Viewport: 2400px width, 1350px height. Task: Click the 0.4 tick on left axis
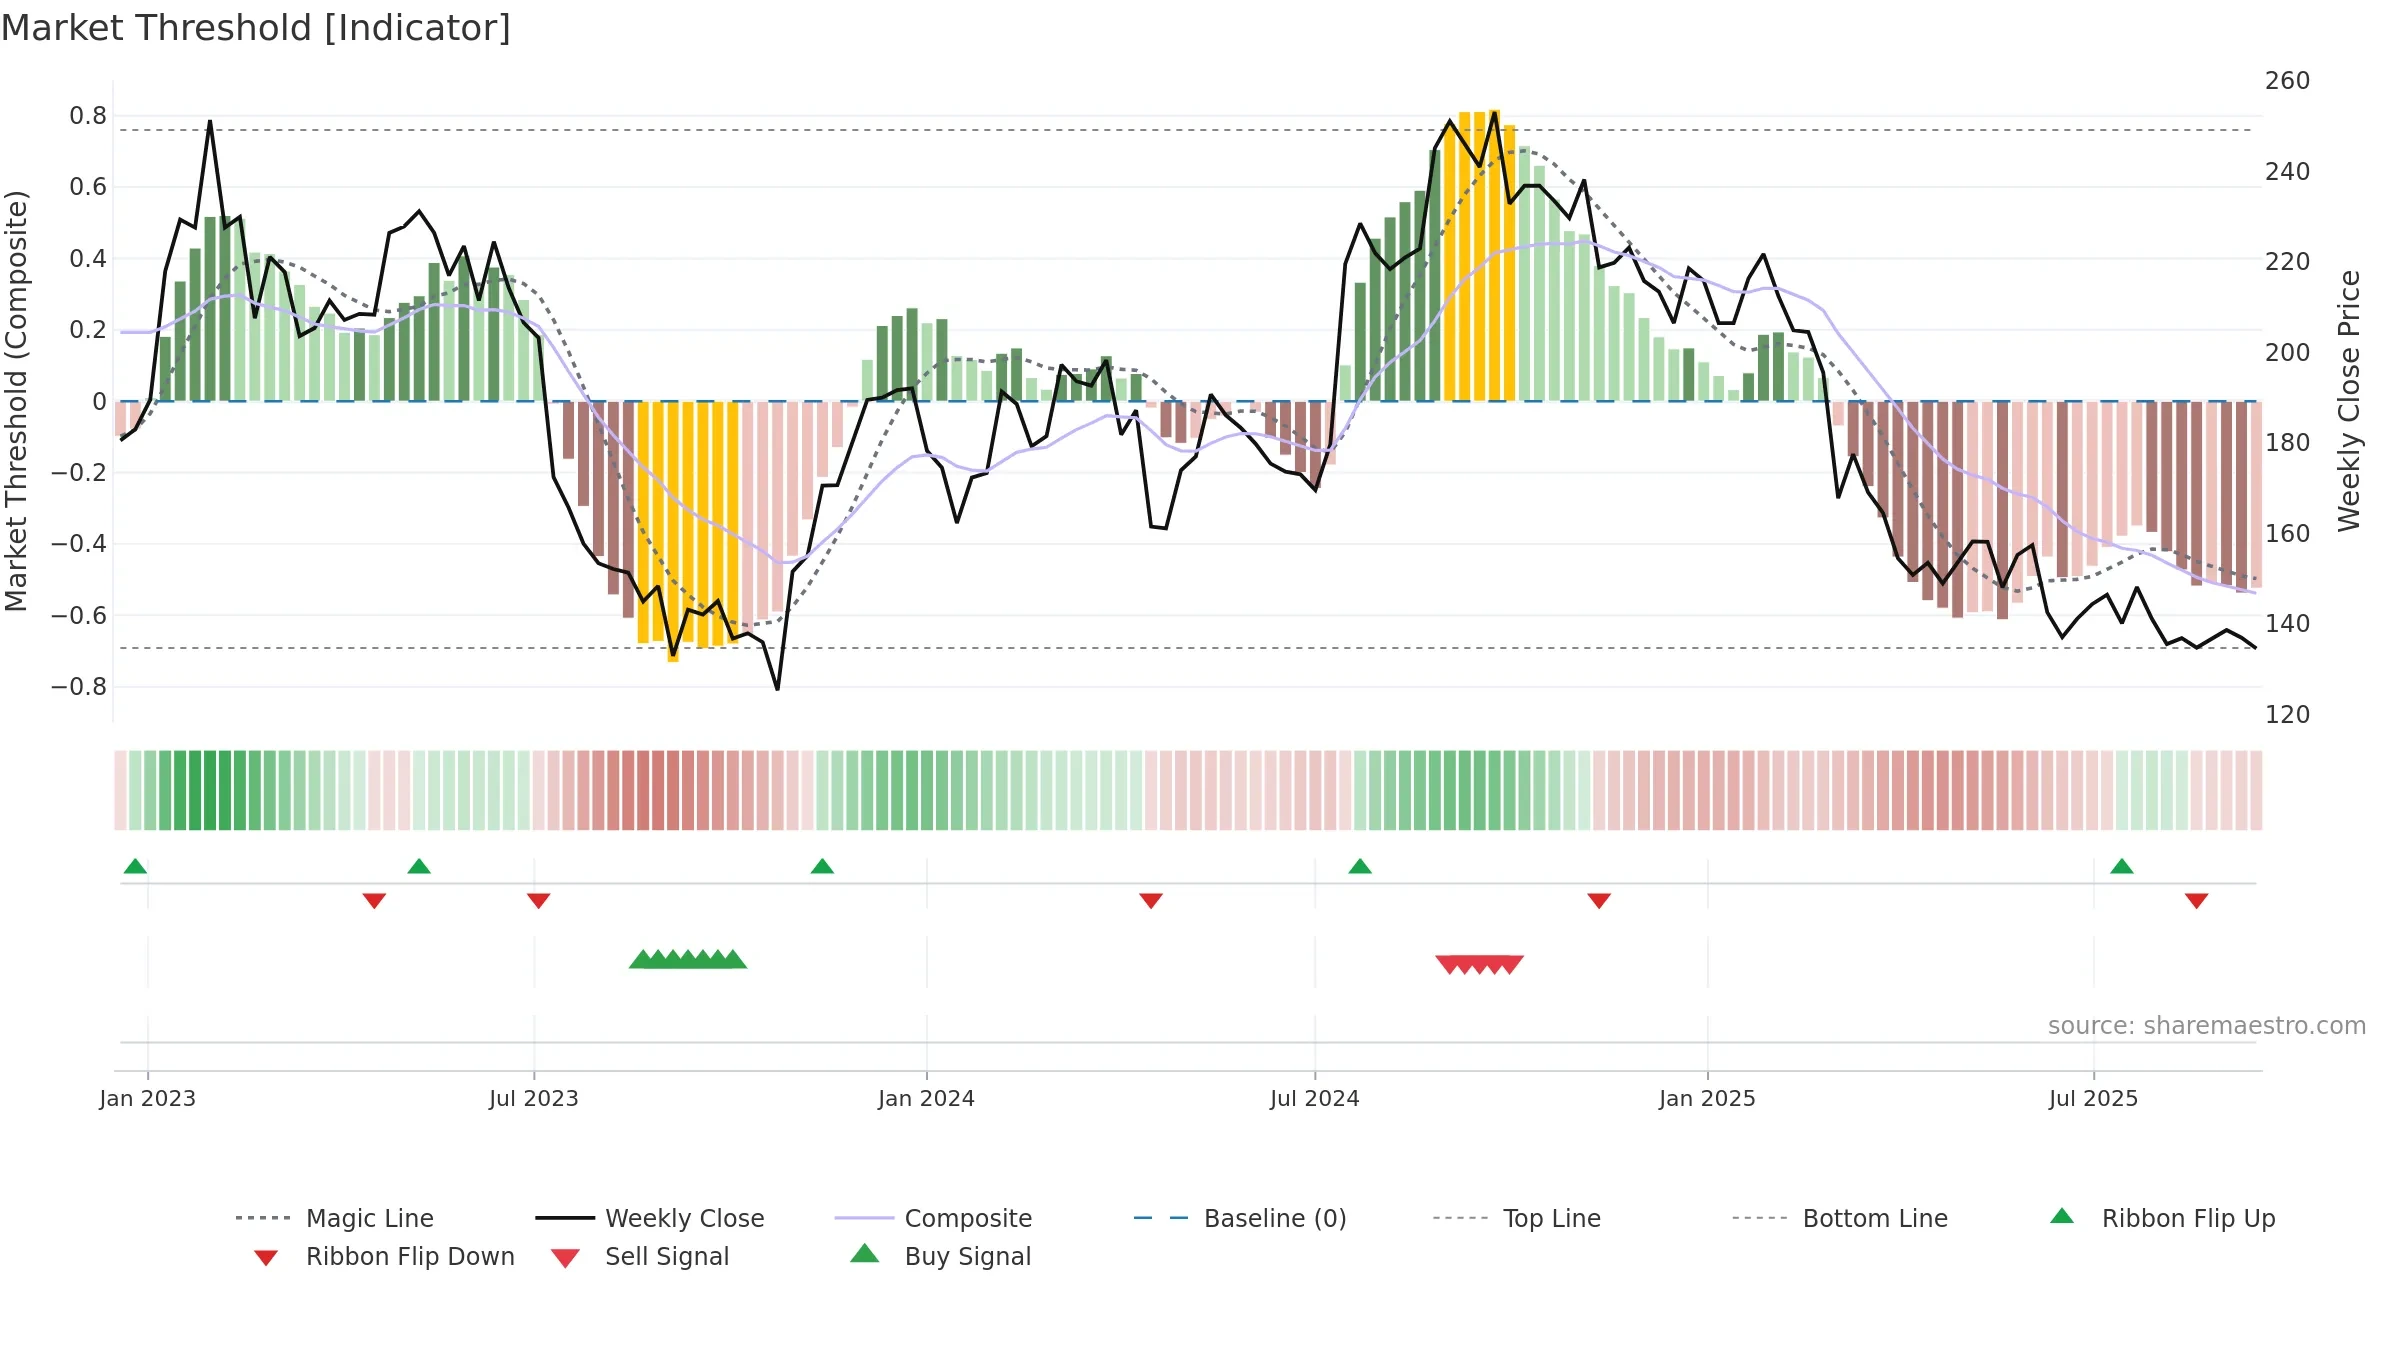click(x=88, y=259)
